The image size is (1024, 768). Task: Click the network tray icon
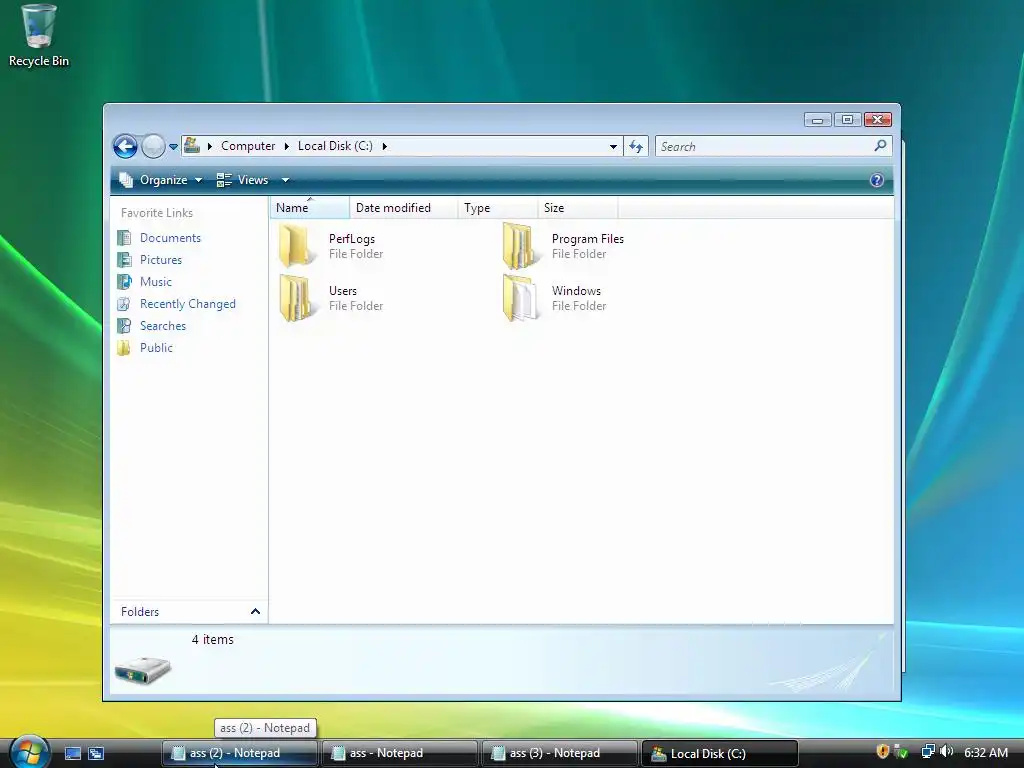coord(927,752)
